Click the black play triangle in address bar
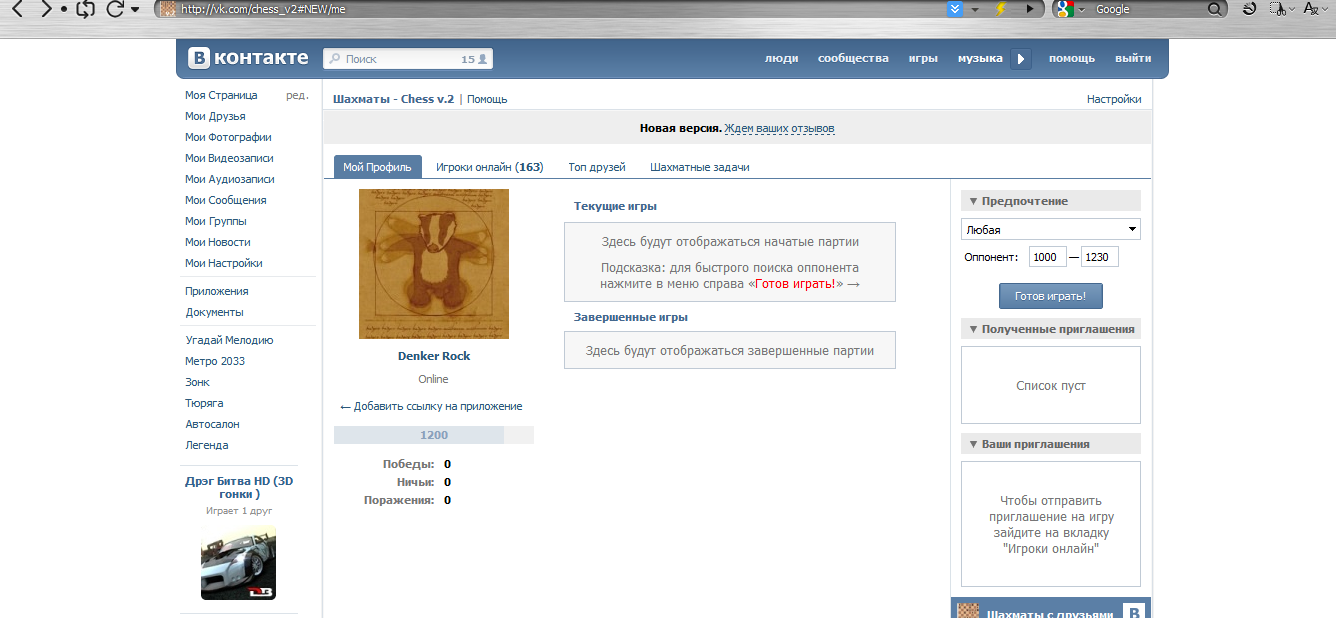This screenshot has height=618, width=1336. click(1030, 9)
